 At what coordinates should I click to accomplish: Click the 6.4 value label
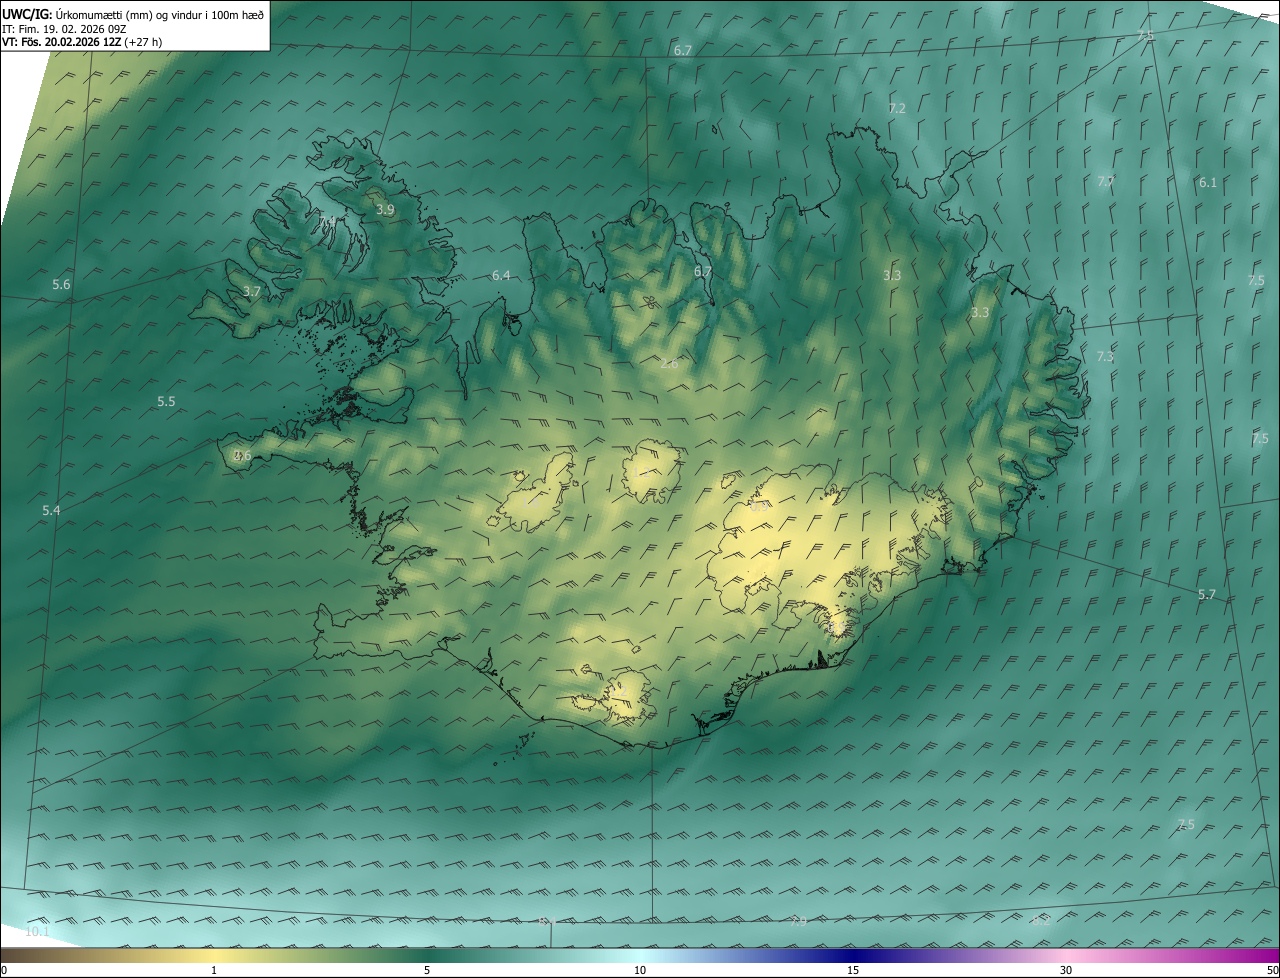pos(501,276)
